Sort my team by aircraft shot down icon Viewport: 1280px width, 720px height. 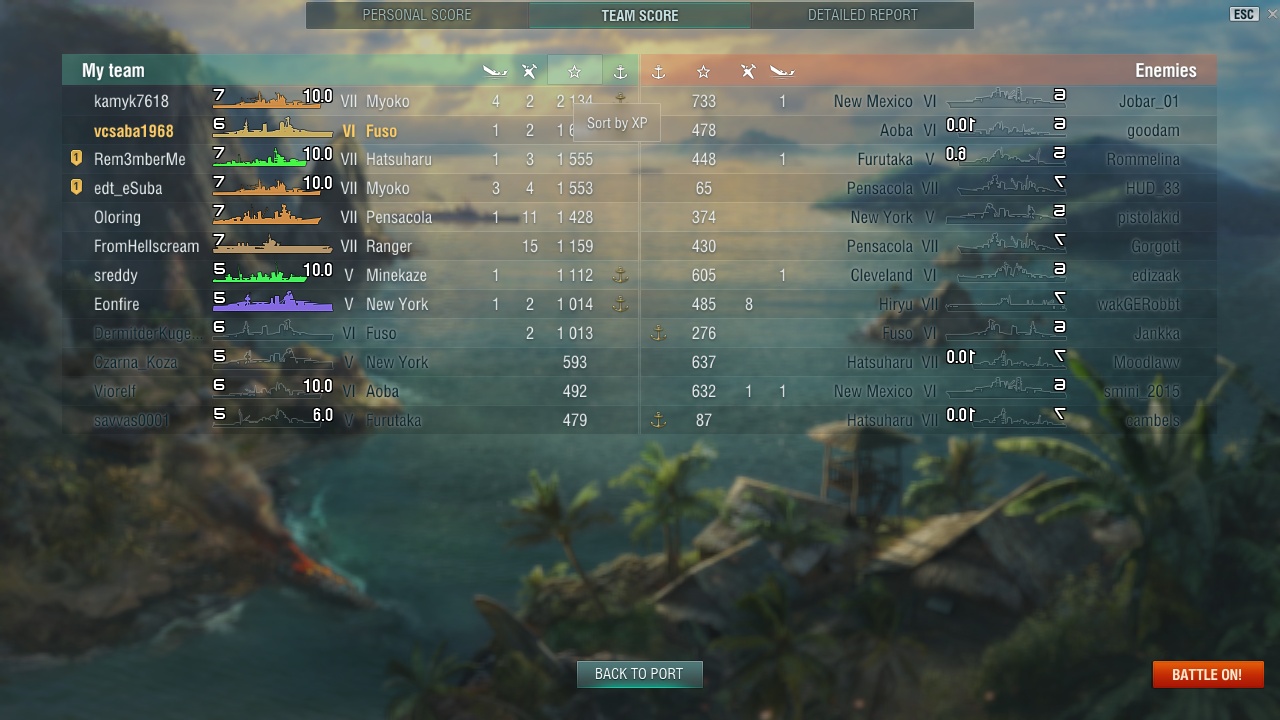click(530, 71)
